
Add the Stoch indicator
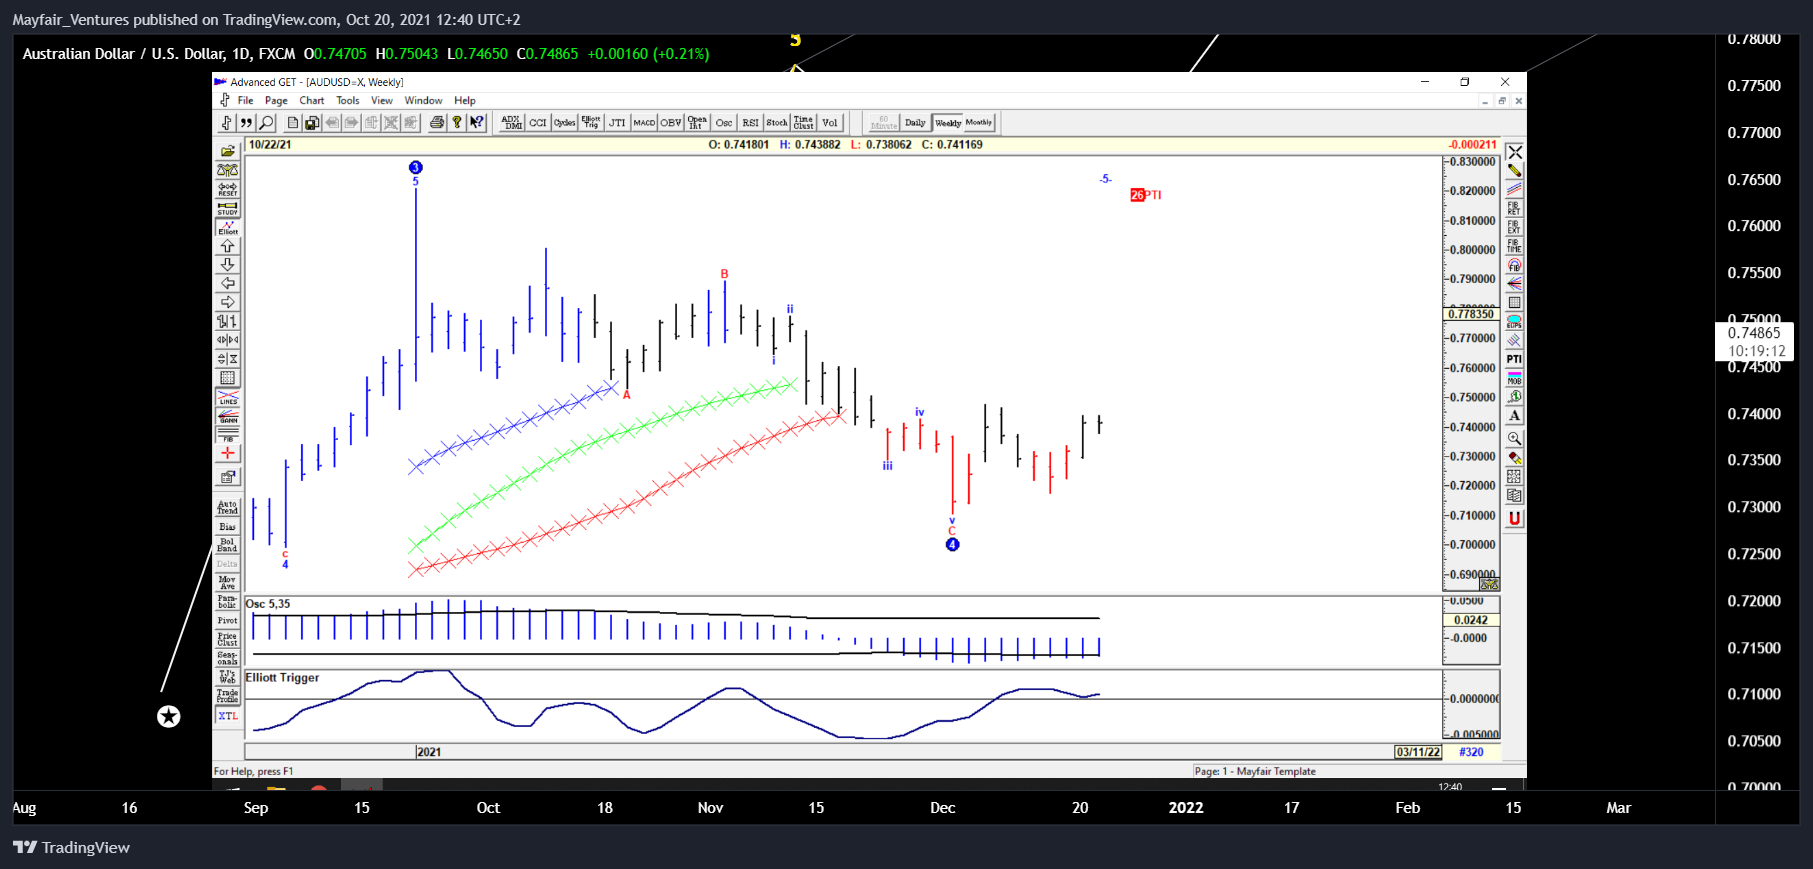tap(777, 123)
